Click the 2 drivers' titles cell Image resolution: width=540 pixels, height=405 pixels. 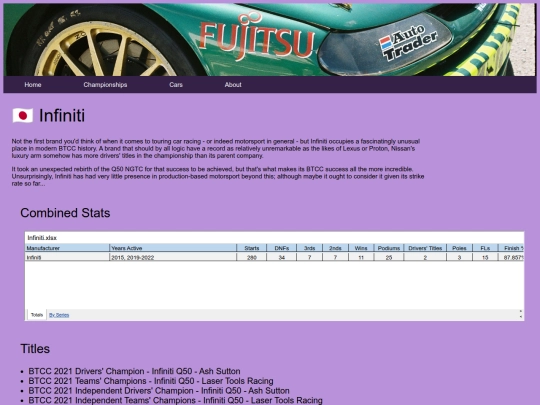(425, 257)
